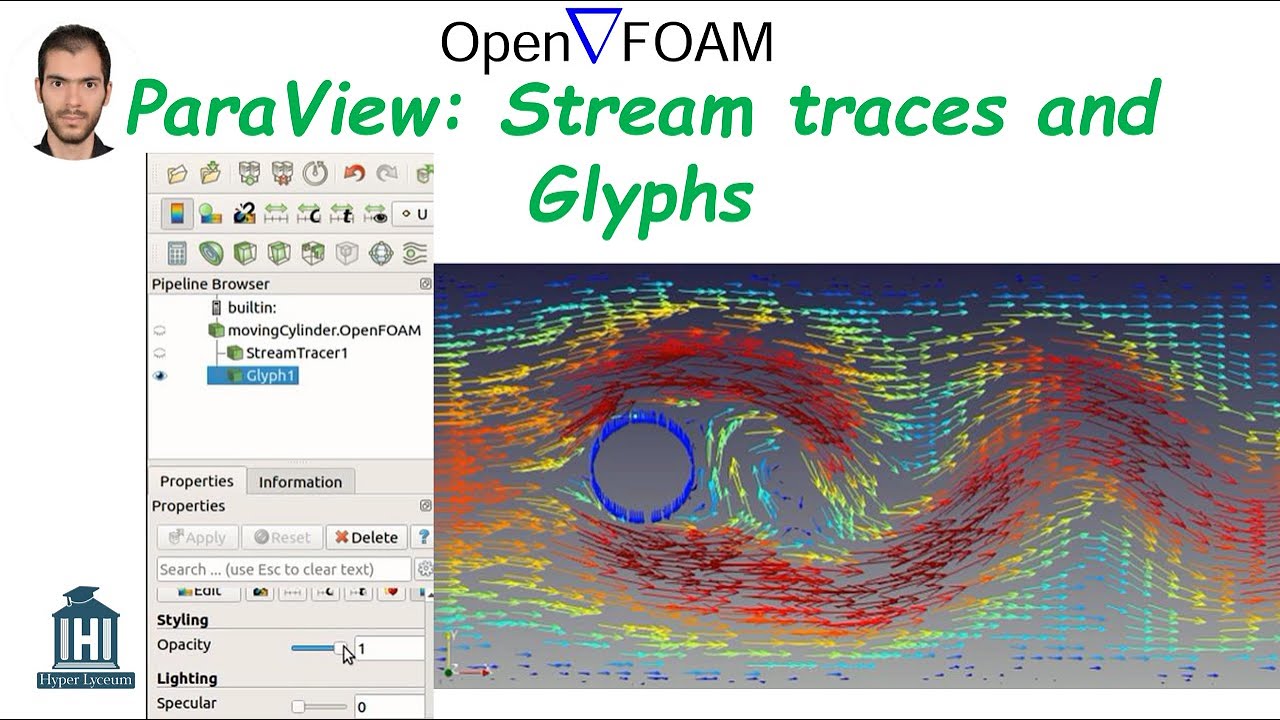Open the Edit Color Map icon

(210, 213)
